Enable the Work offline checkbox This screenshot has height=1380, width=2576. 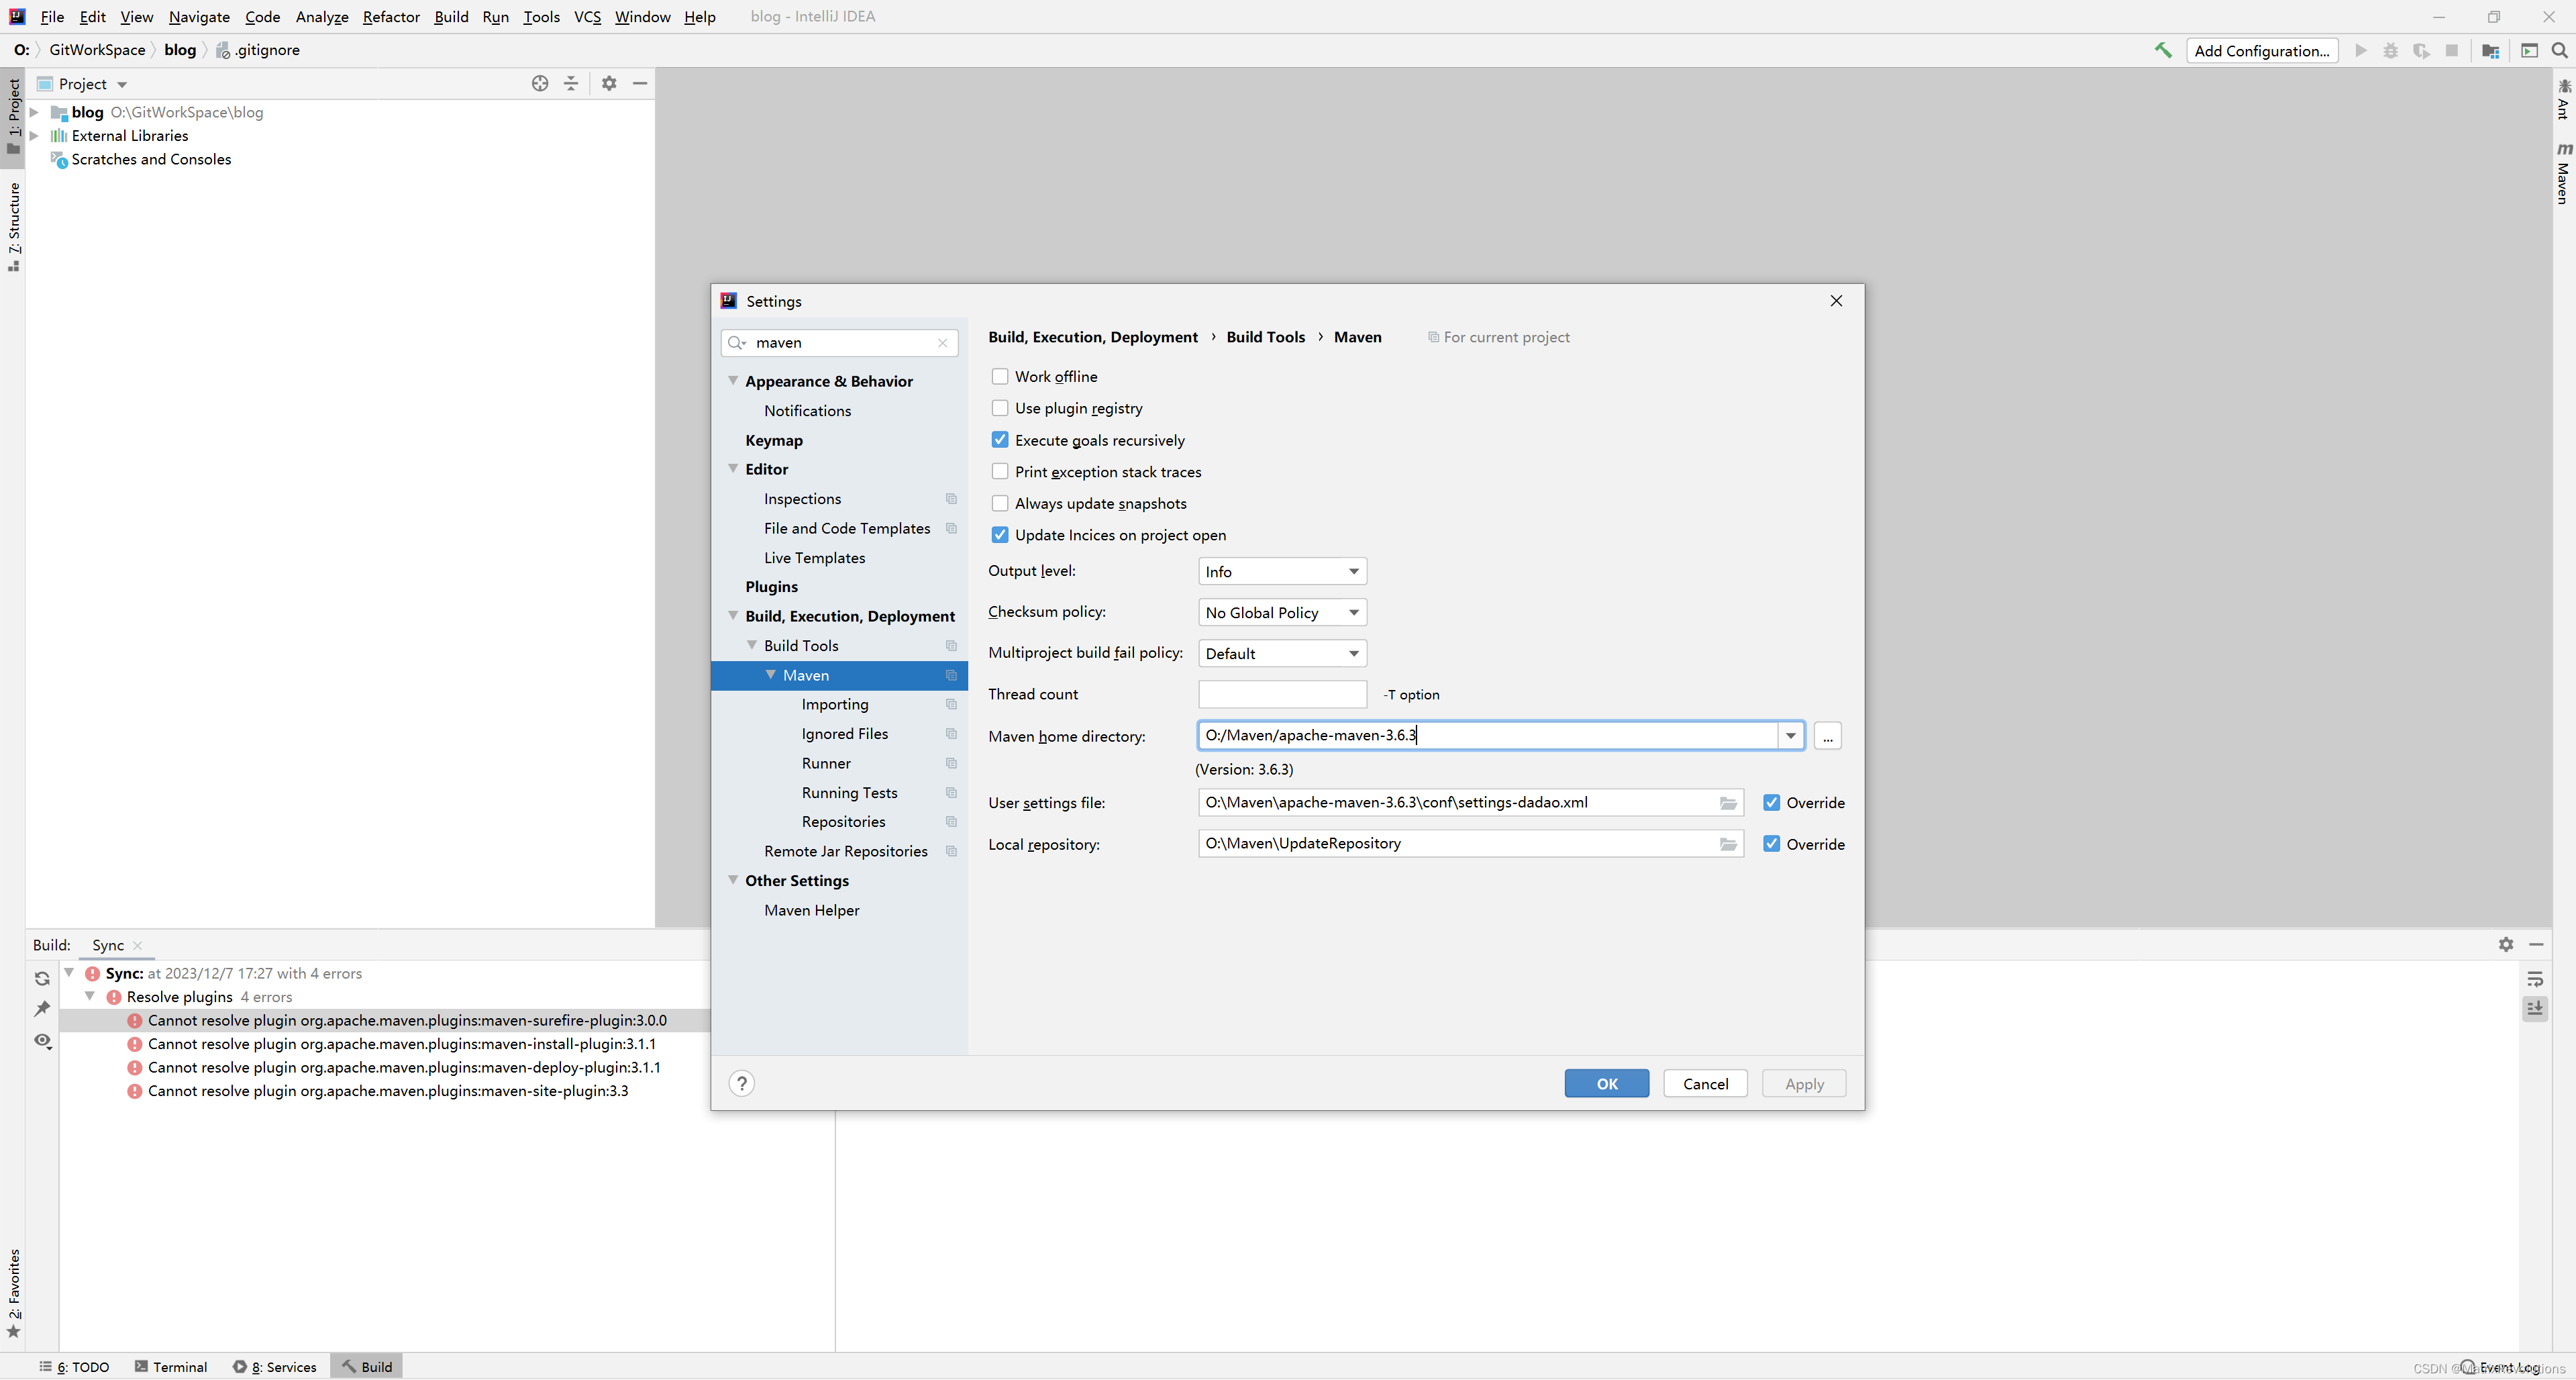tap(1000, 376)
